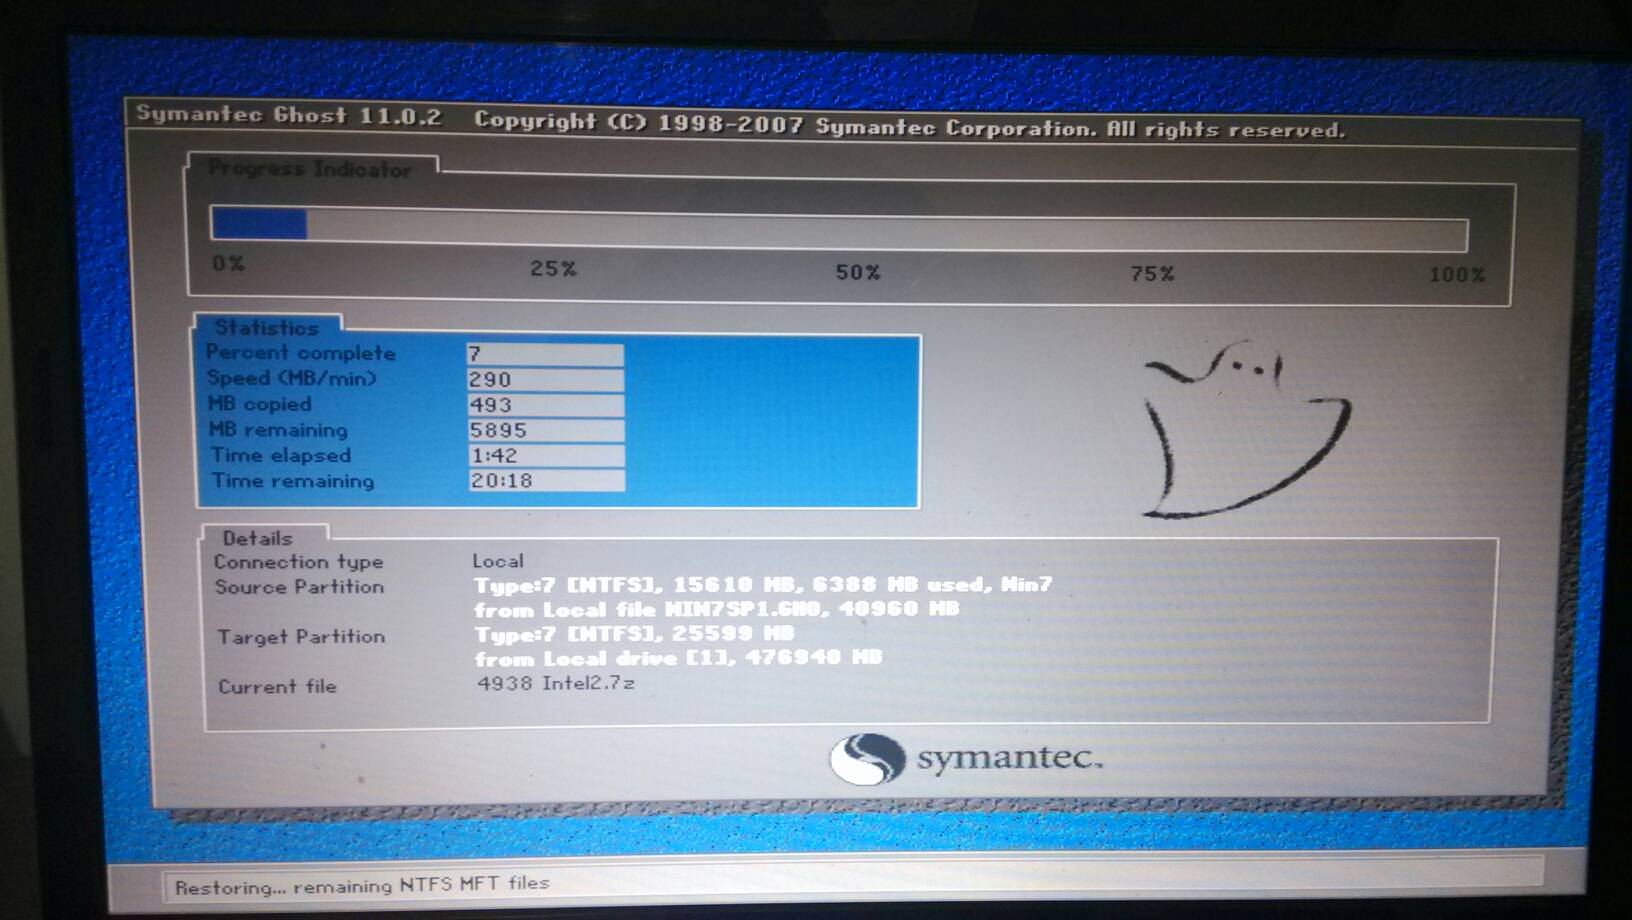Click the filled portion of the progress bar

coord(259,223)
